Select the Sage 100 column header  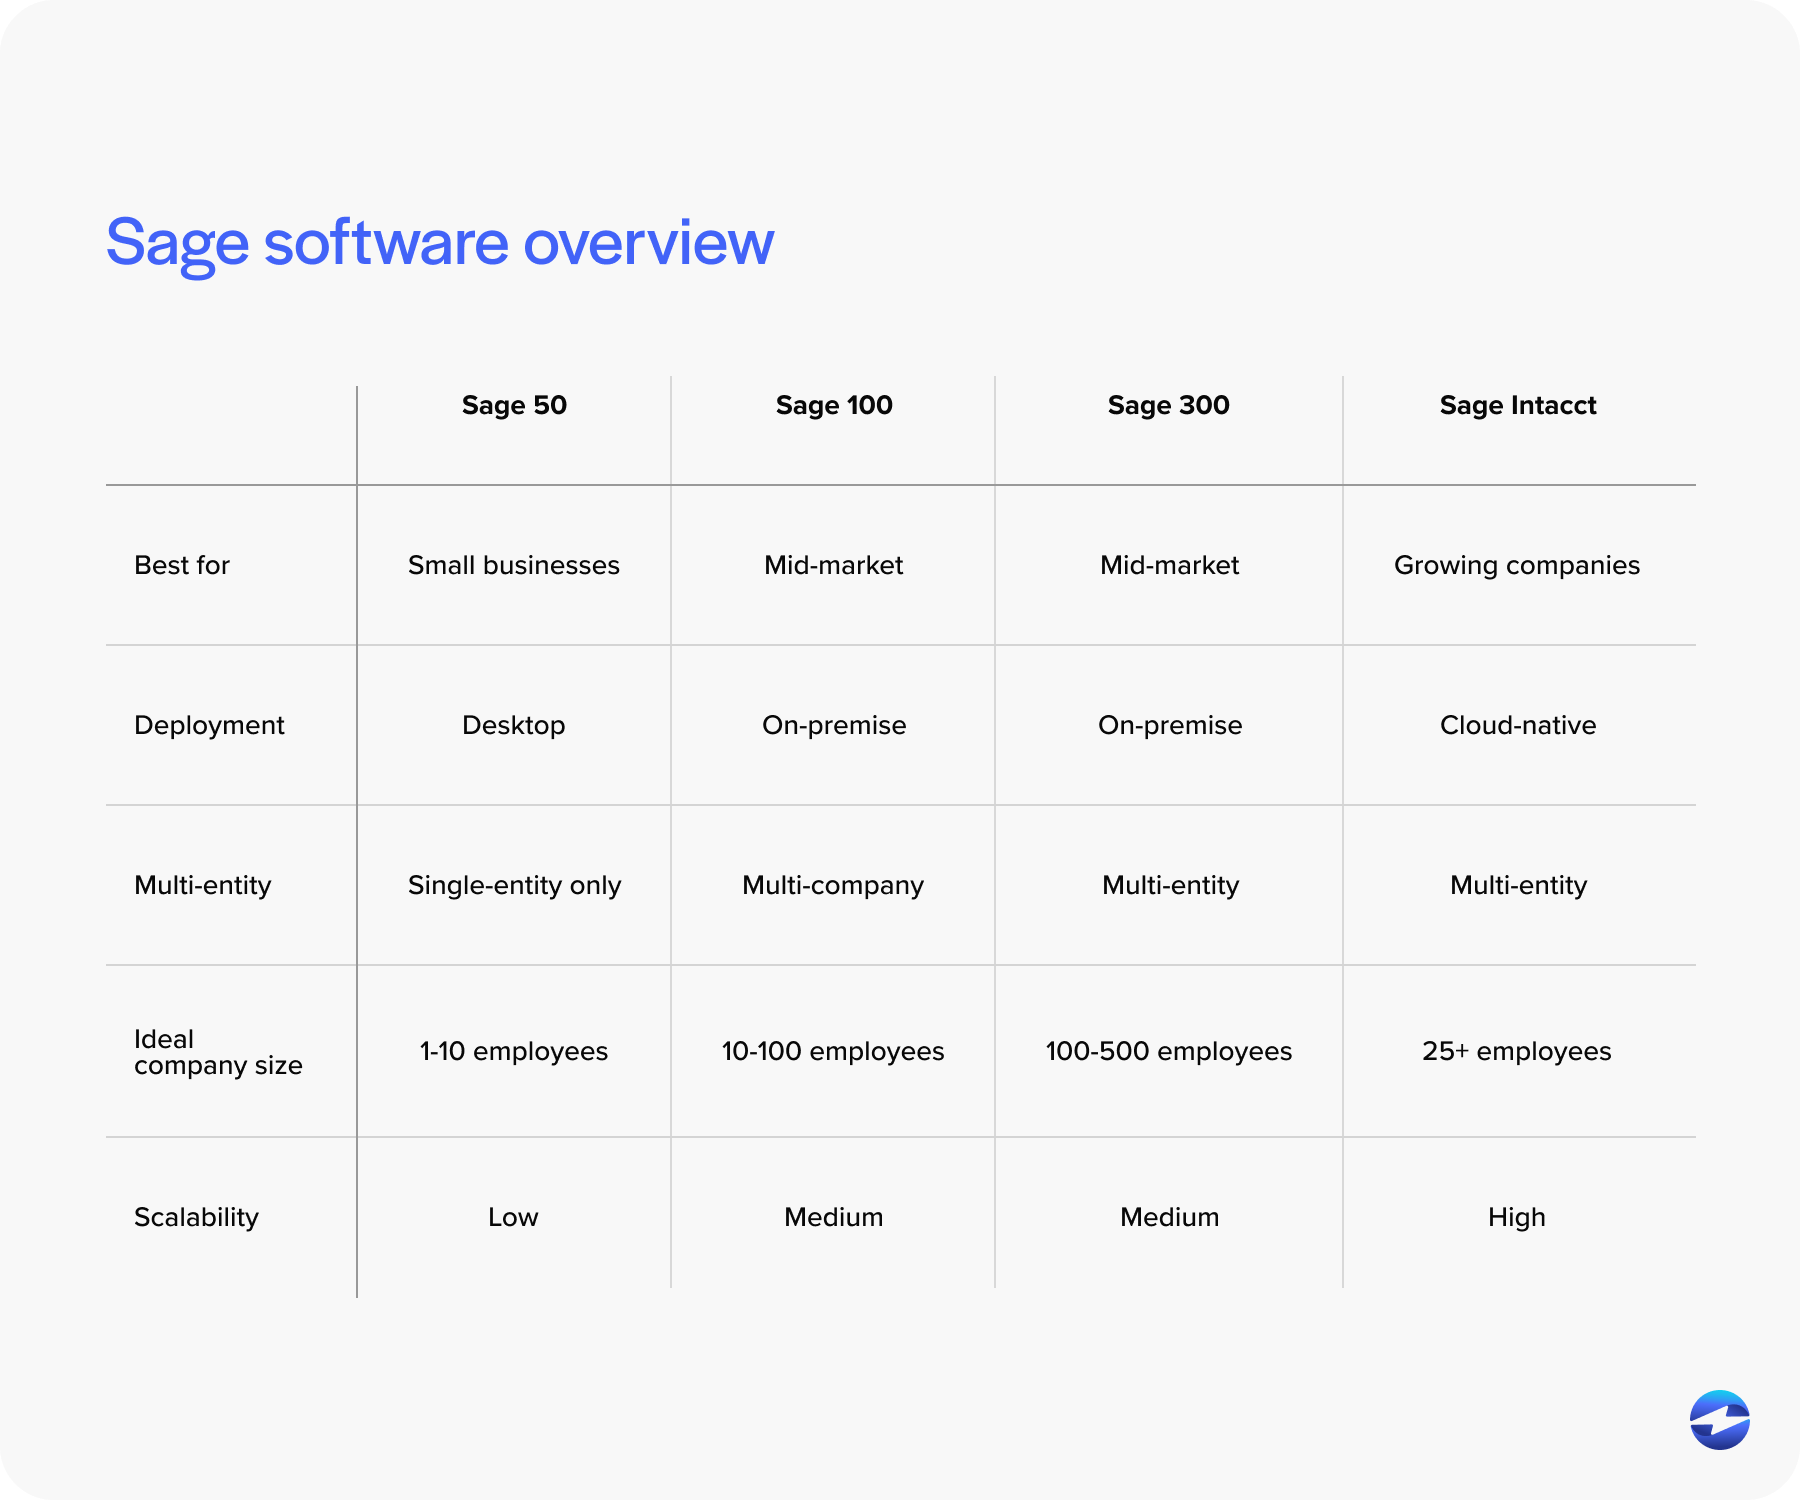[x=834, y=405]
